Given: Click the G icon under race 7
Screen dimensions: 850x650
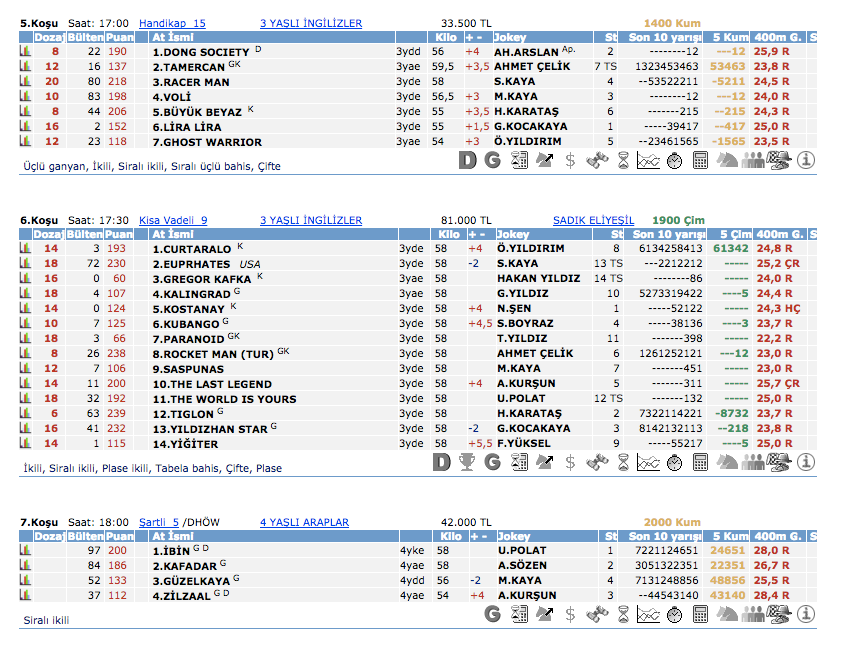Looking at the screenshot, I should tap(493, 614).
